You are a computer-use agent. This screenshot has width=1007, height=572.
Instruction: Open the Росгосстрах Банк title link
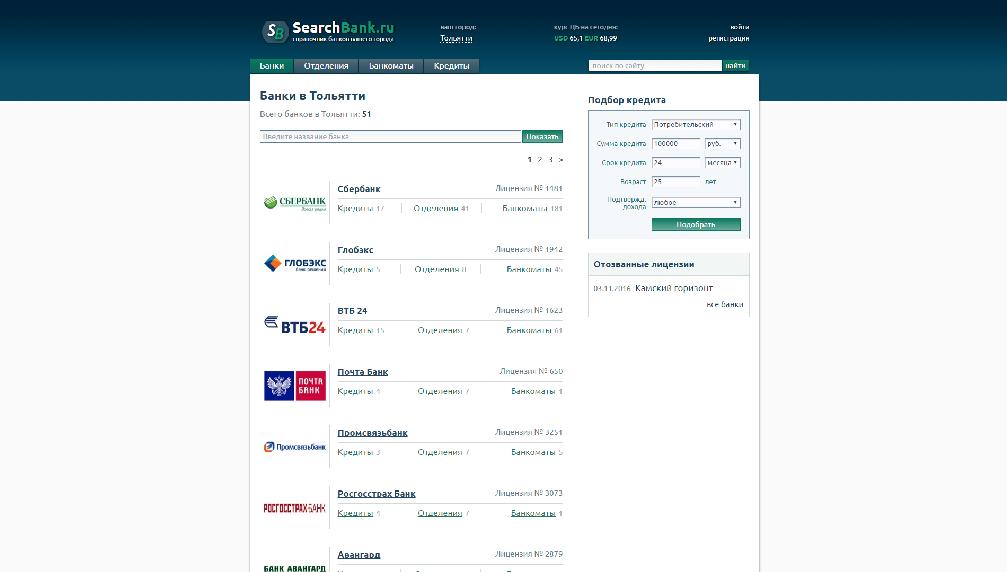coord(376,494)
